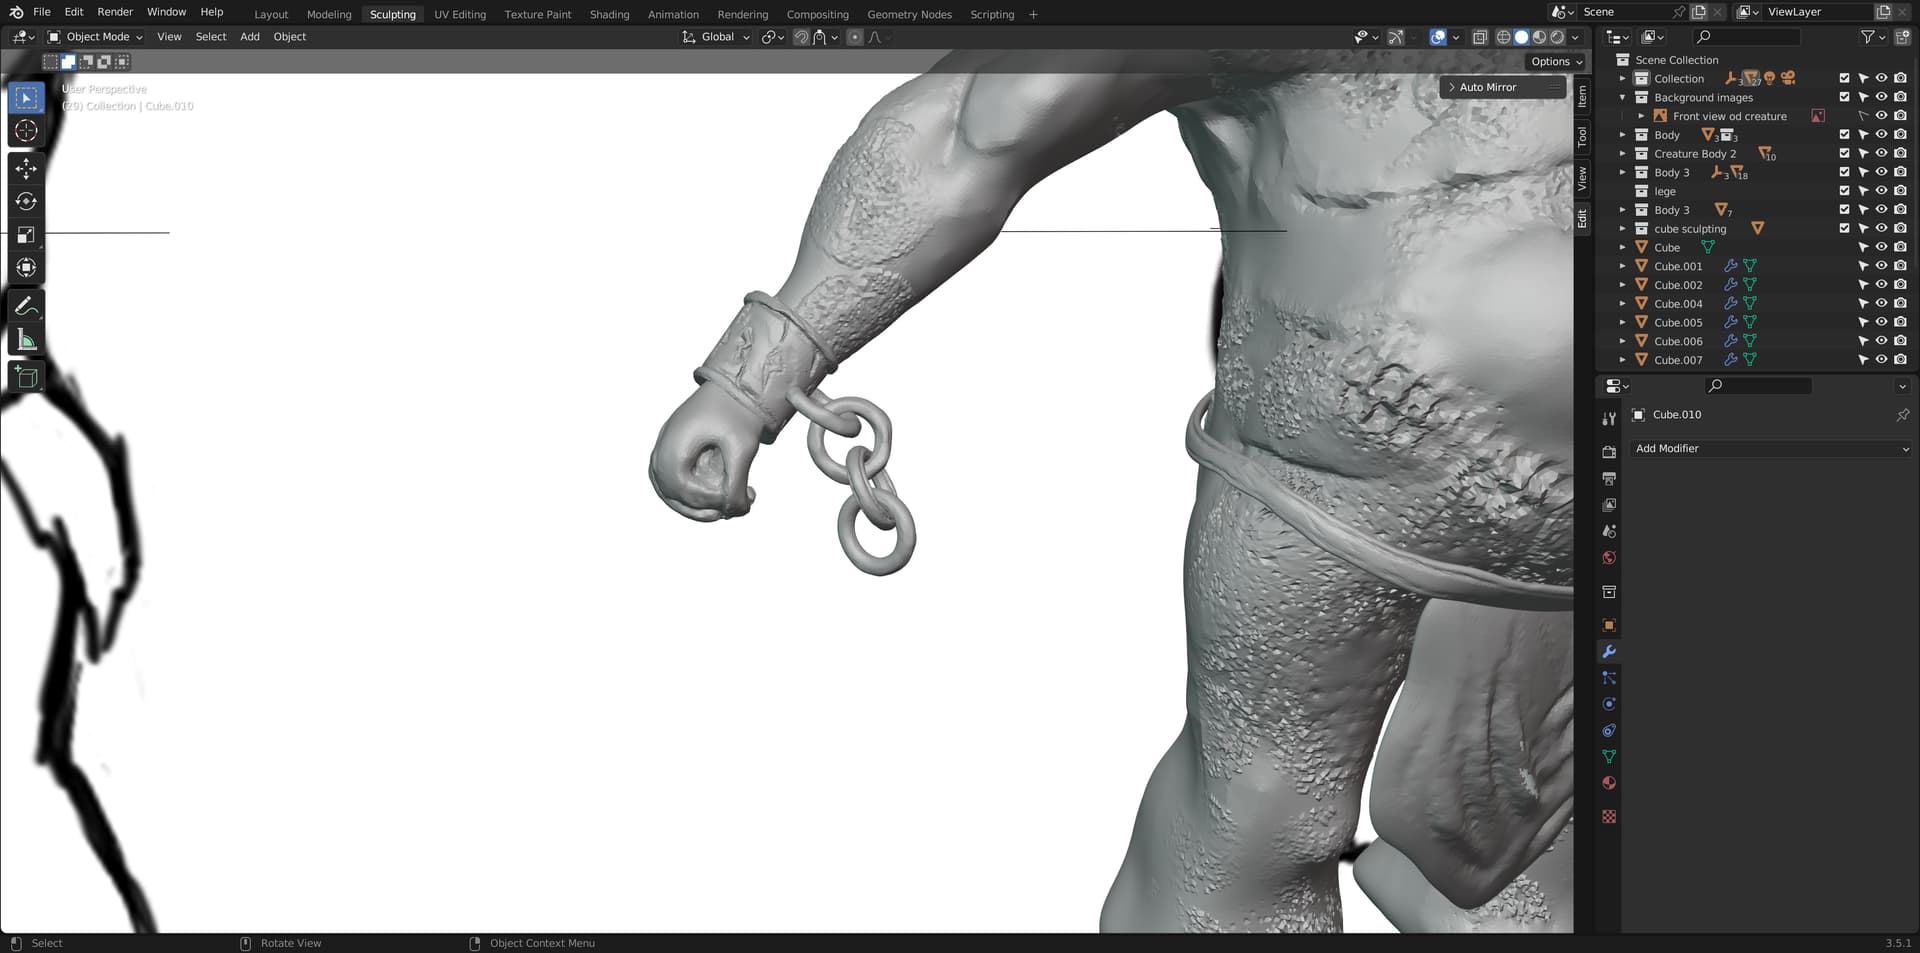Select the Rotate tool

[26, 201]
